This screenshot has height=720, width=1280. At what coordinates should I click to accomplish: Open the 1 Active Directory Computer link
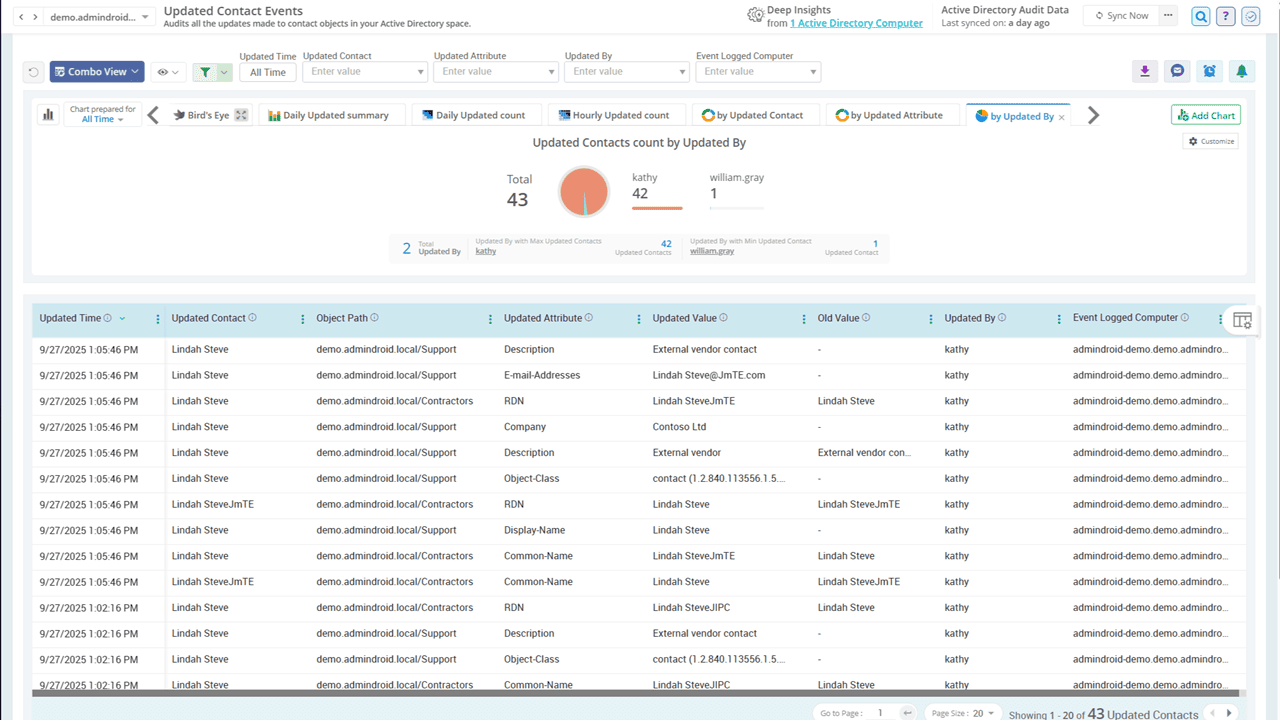coord(856,23)
